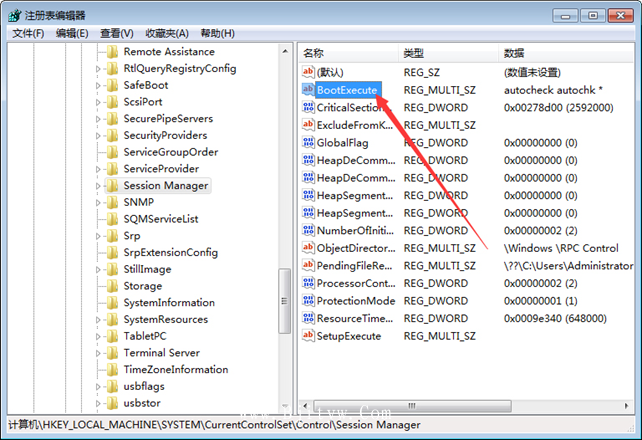
Task: Select the TimeZoneInformation key
Action: (x=175, y=369)
